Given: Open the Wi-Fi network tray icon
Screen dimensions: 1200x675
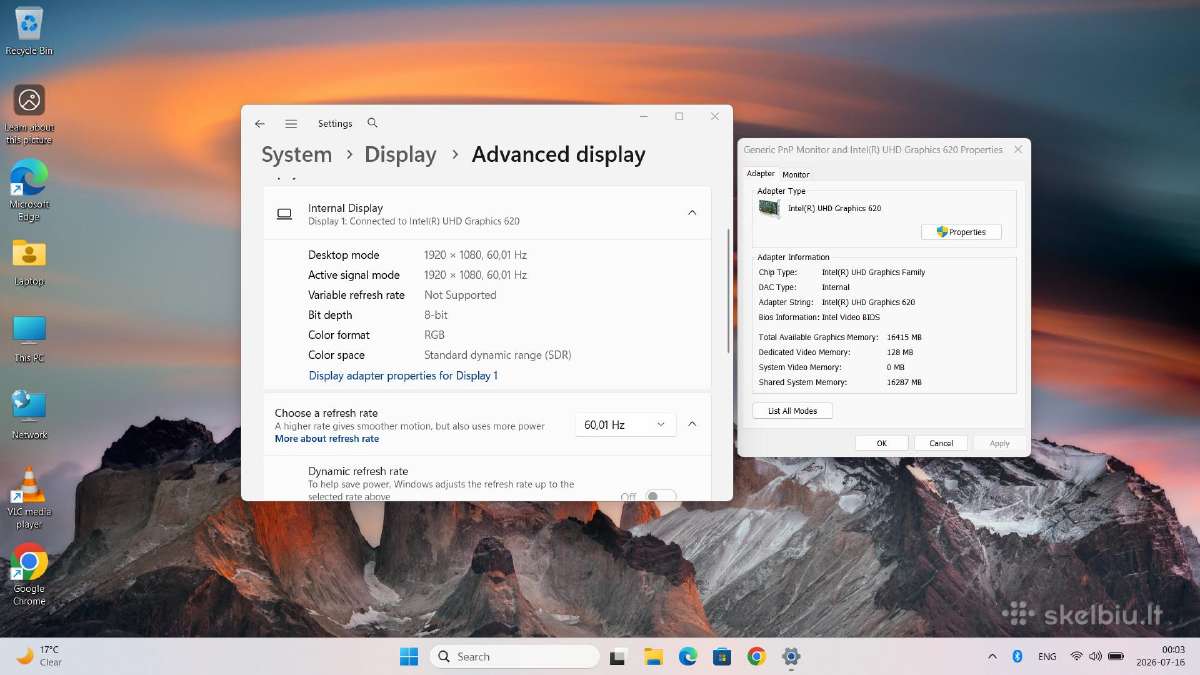Looking at the screenshot, I should (1076, 656).
